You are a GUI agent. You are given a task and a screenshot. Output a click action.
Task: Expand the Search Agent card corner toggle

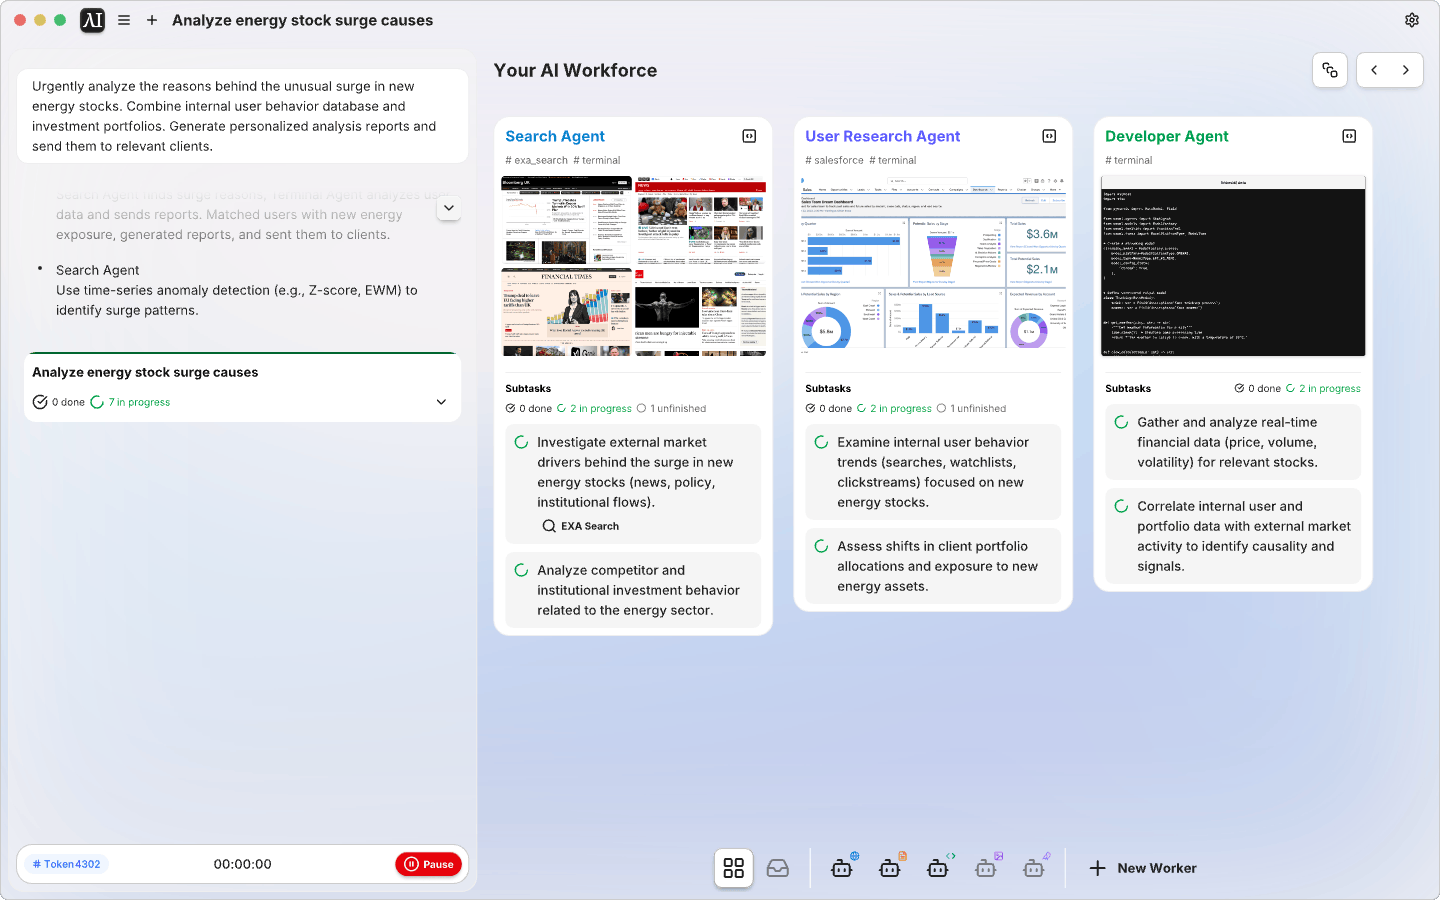pyautogui.click(x=749, y=135)
